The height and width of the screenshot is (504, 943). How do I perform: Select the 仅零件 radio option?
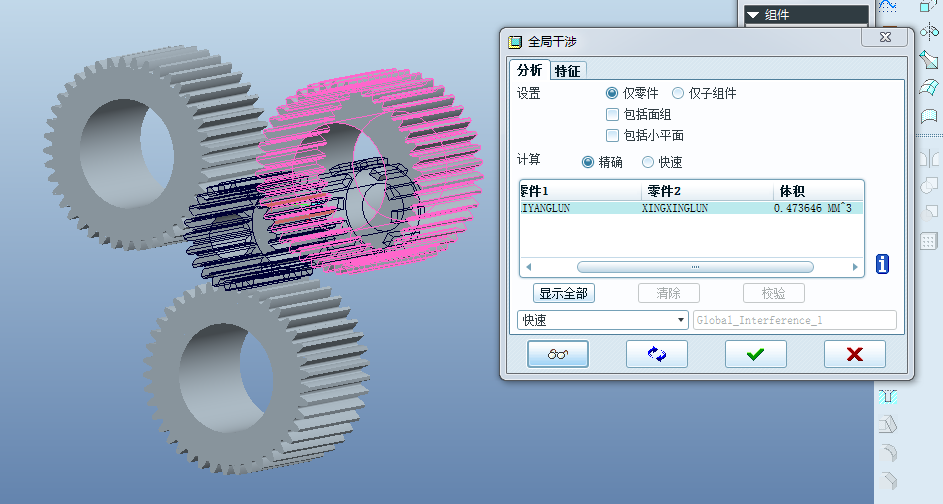pos(612,93)
